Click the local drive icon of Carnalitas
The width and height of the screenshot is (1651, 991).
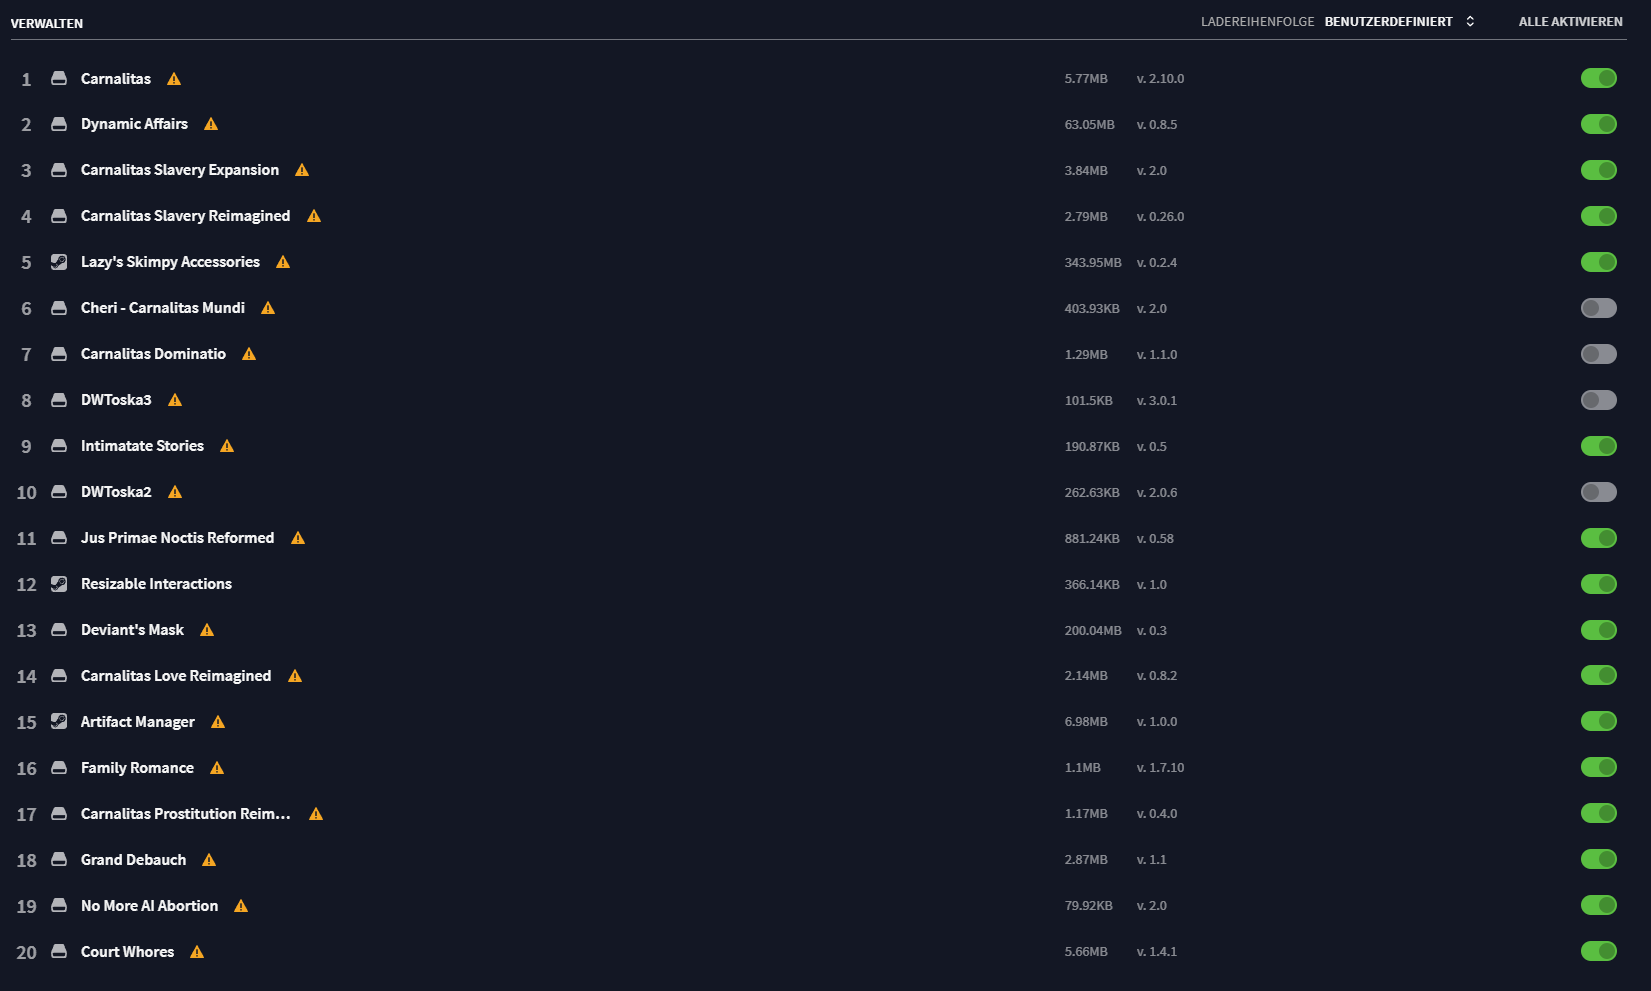click(x=59, y=78)
